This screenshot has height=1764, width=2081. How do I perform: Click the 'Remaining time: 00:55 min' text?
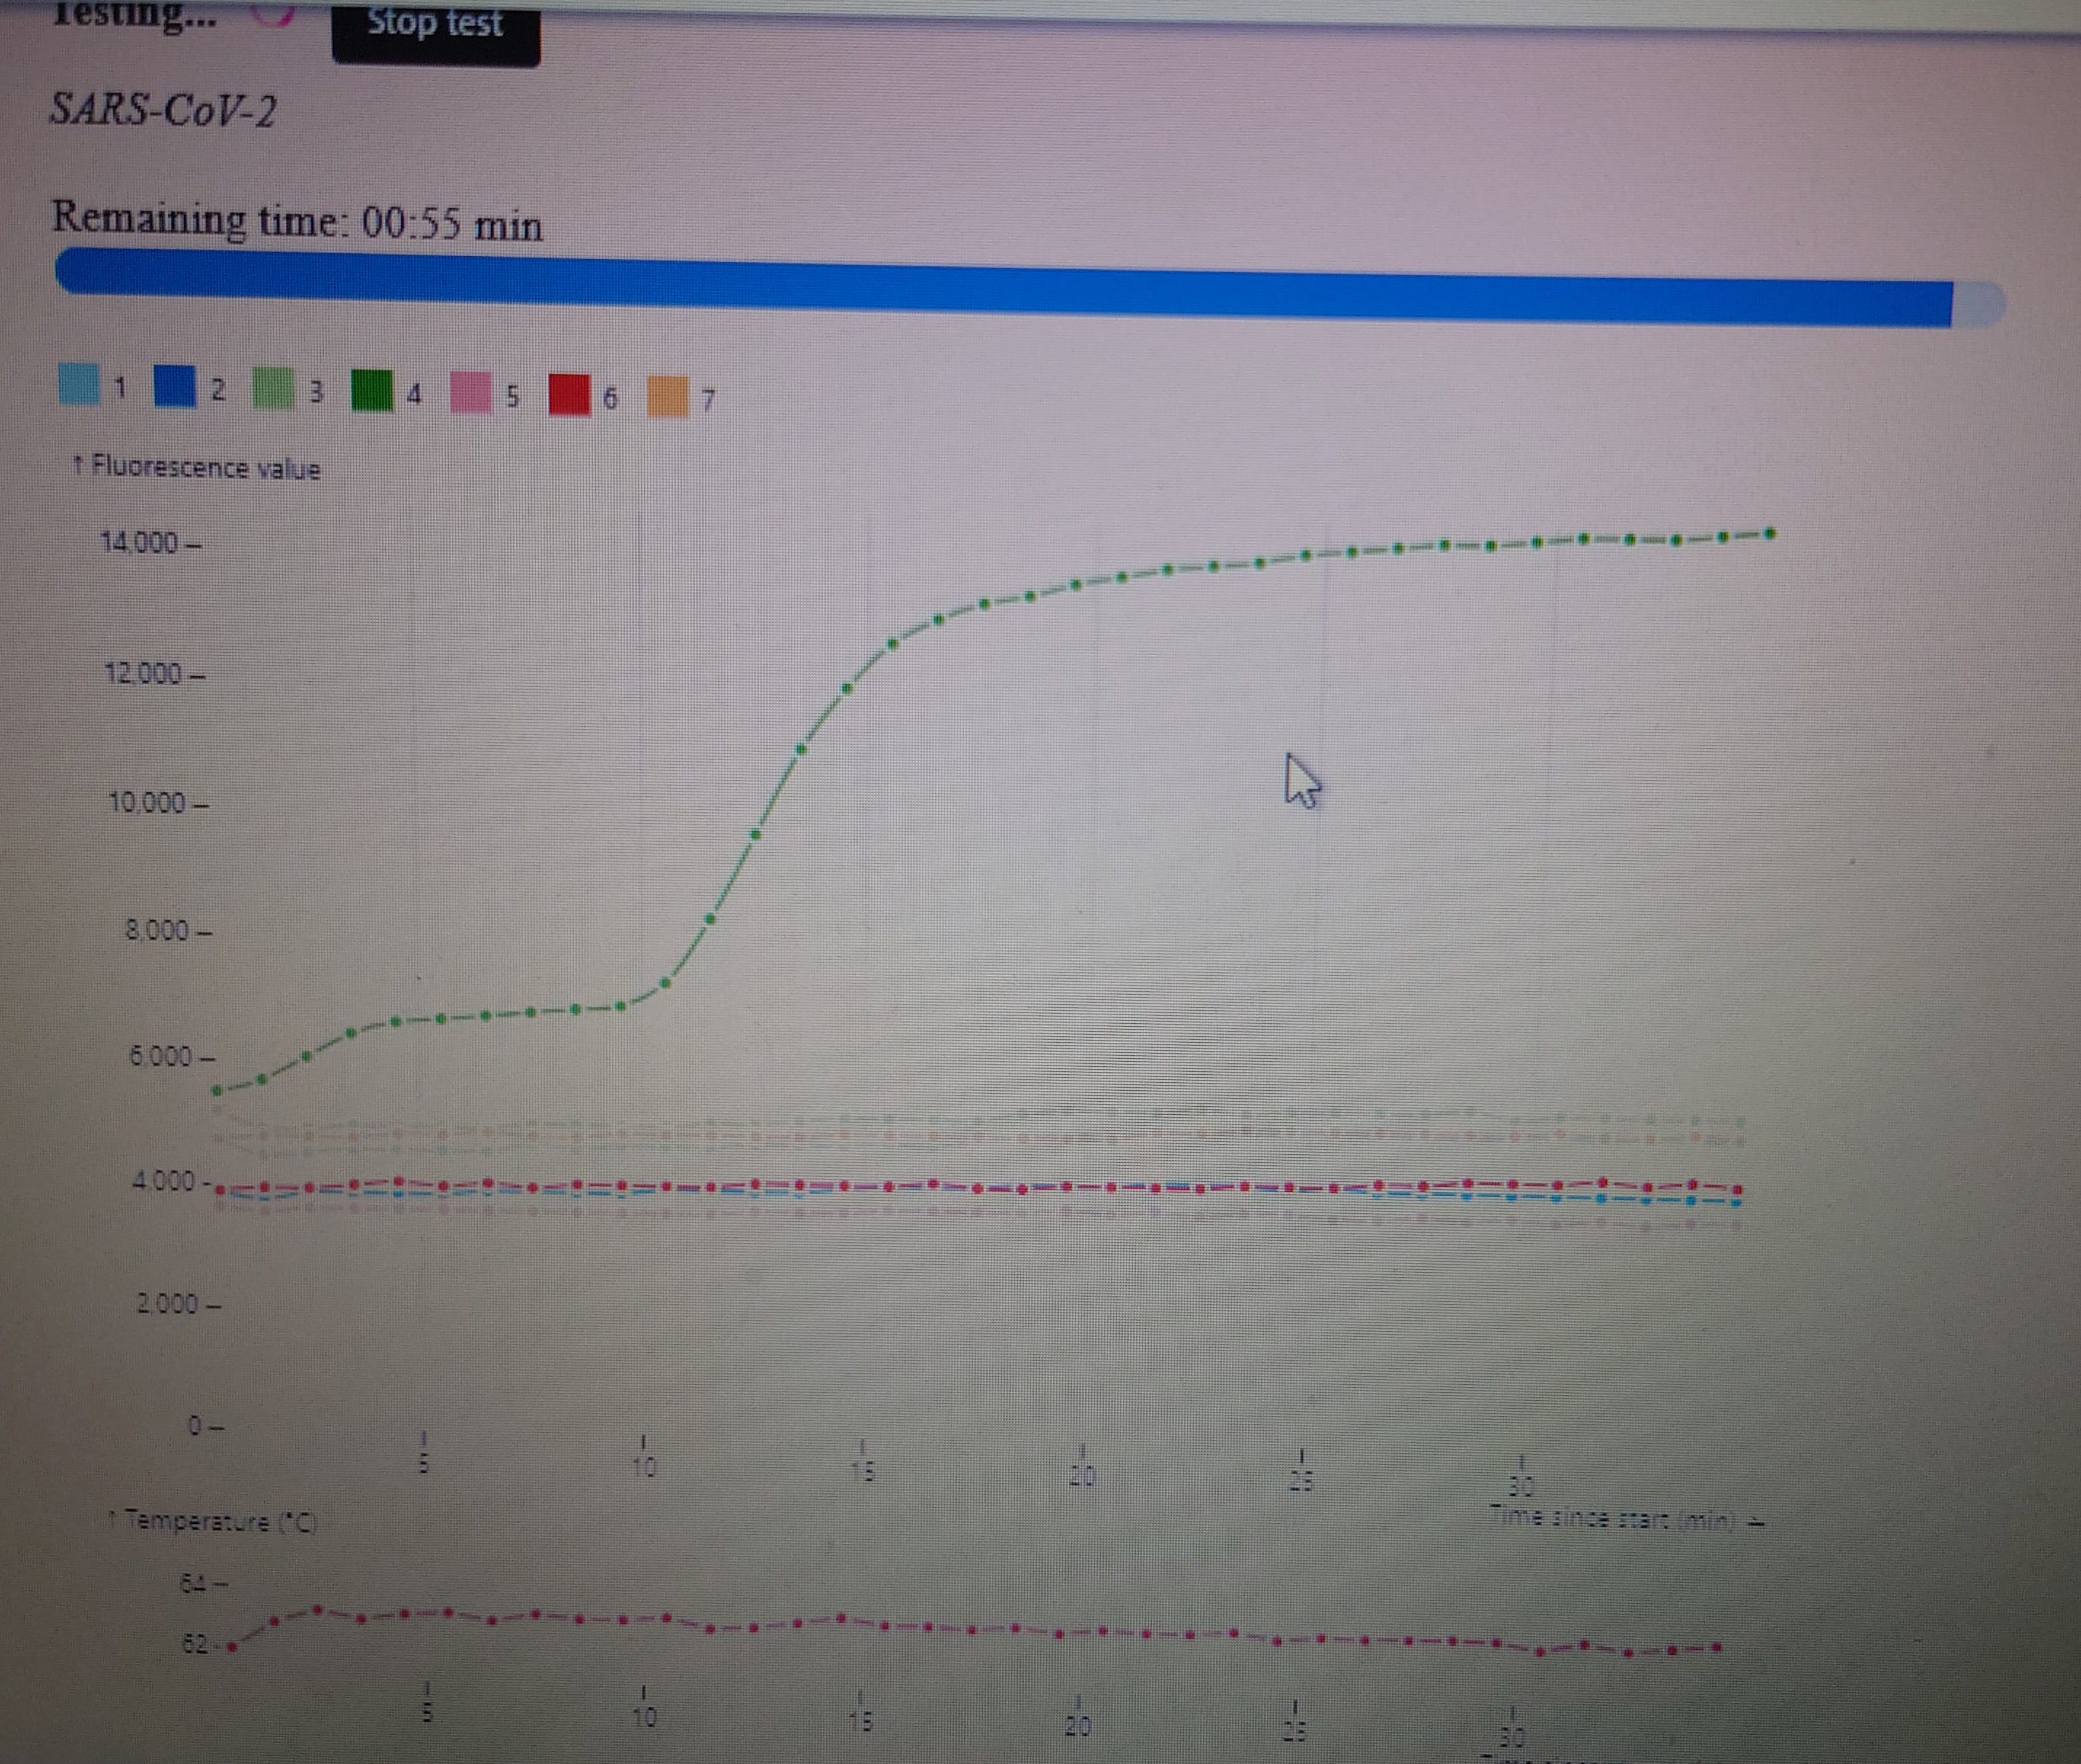297,221
